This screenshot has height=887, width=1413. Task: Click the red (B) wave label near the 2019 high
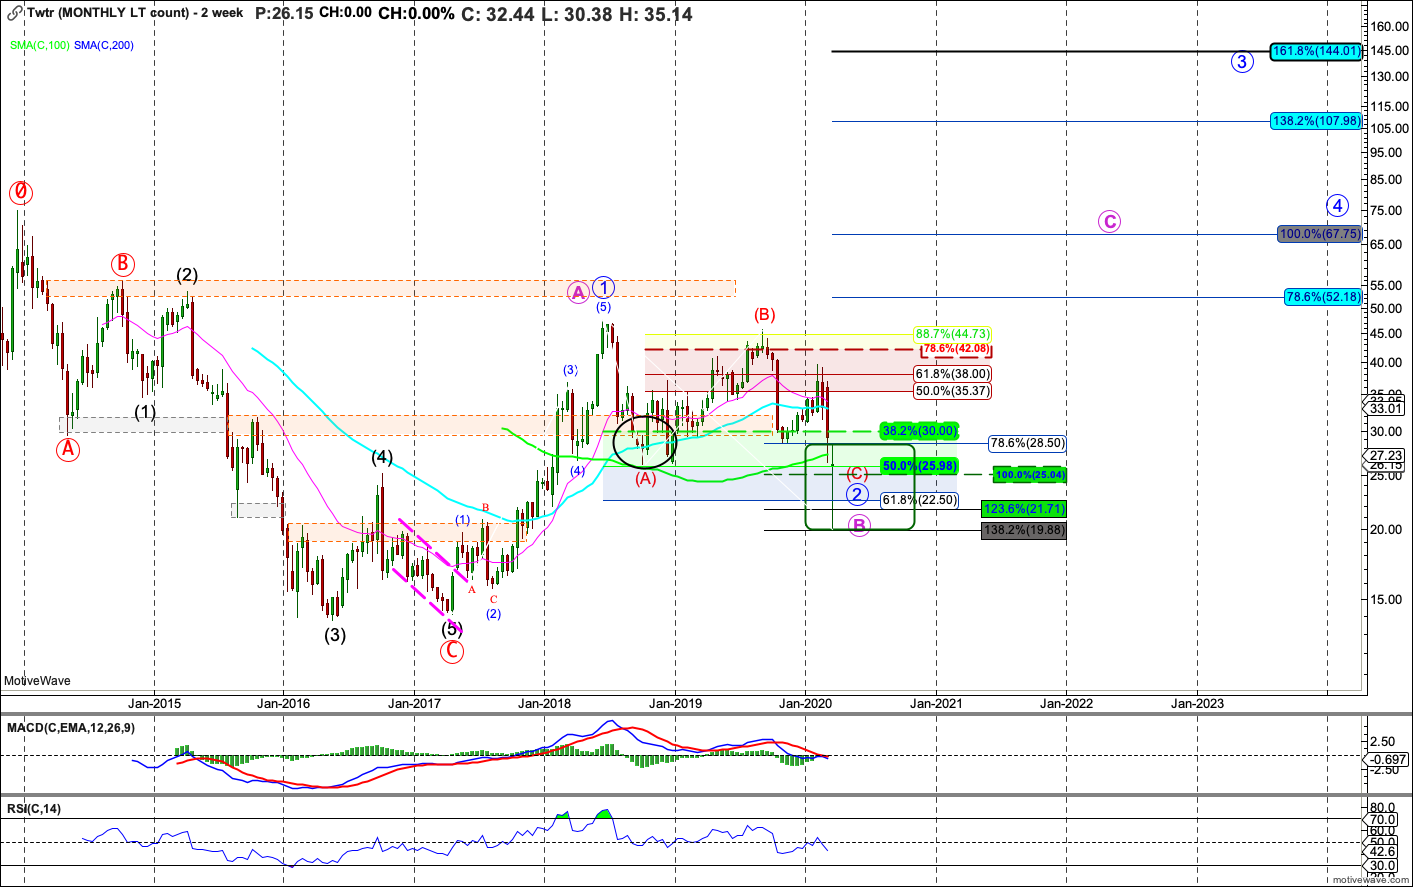pyautogui.click(x=766, y=315)
